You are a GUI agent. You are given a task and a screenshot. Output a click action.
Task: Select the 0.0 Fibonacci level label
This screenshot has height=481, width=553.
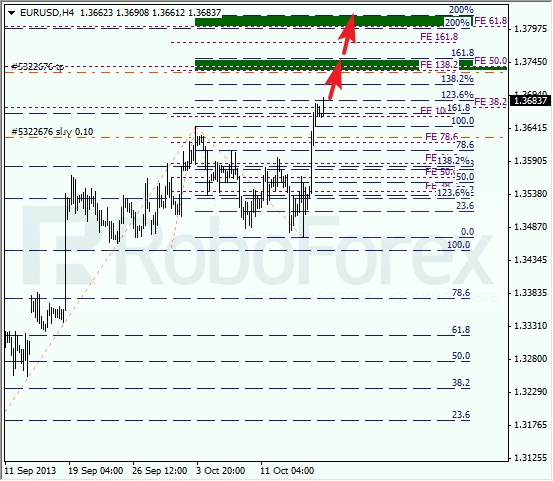467,232
